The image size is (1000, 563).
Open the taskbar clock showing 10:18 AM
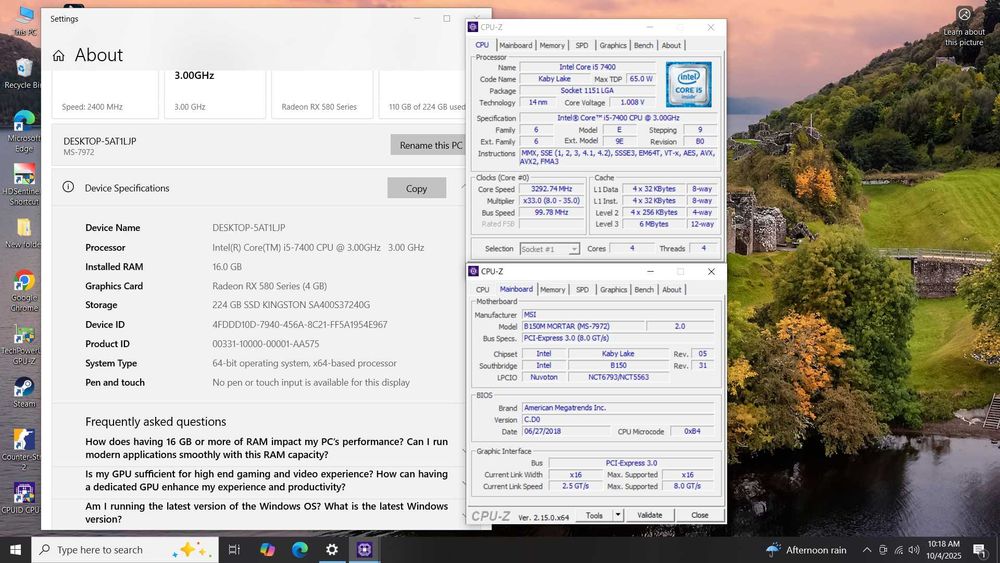click(944, 550)
